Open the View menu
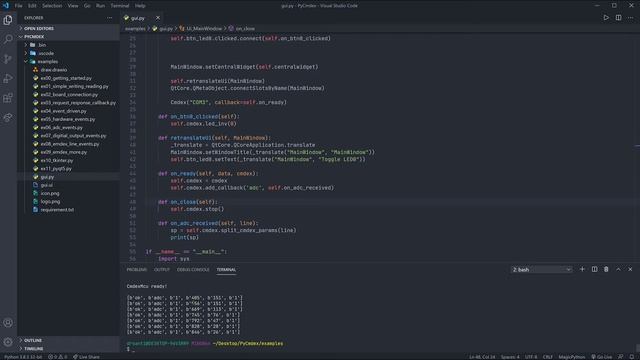640x360 pixels. [73, 6]
